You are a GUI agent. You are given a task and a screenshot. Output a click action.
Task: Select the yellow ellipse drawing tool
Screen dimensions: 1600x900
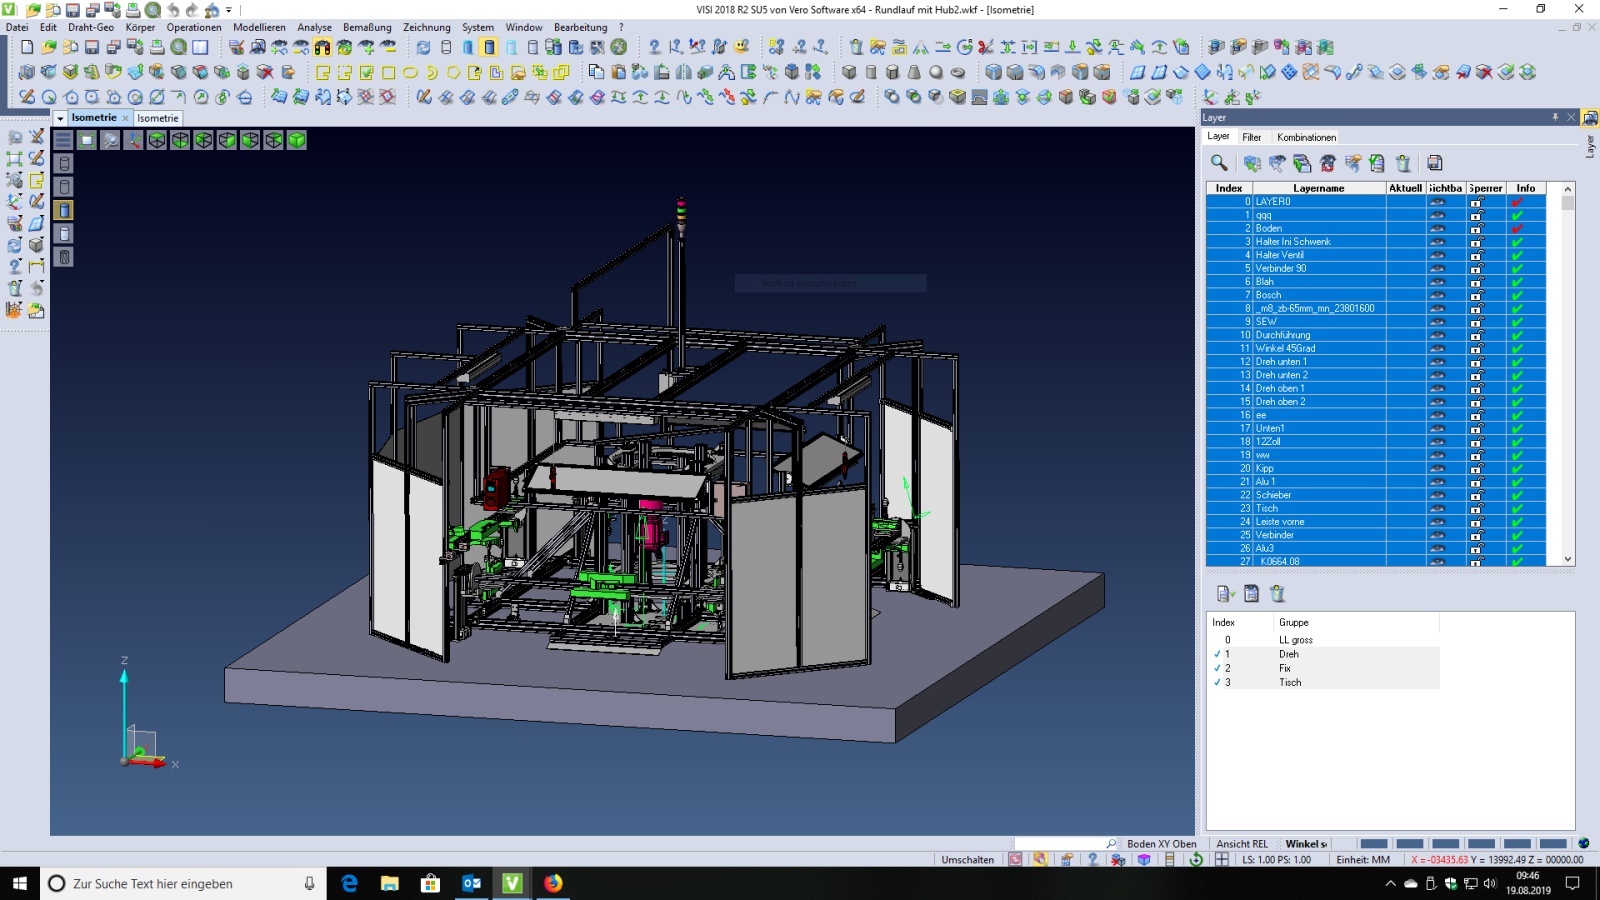(x=410, y=72)
